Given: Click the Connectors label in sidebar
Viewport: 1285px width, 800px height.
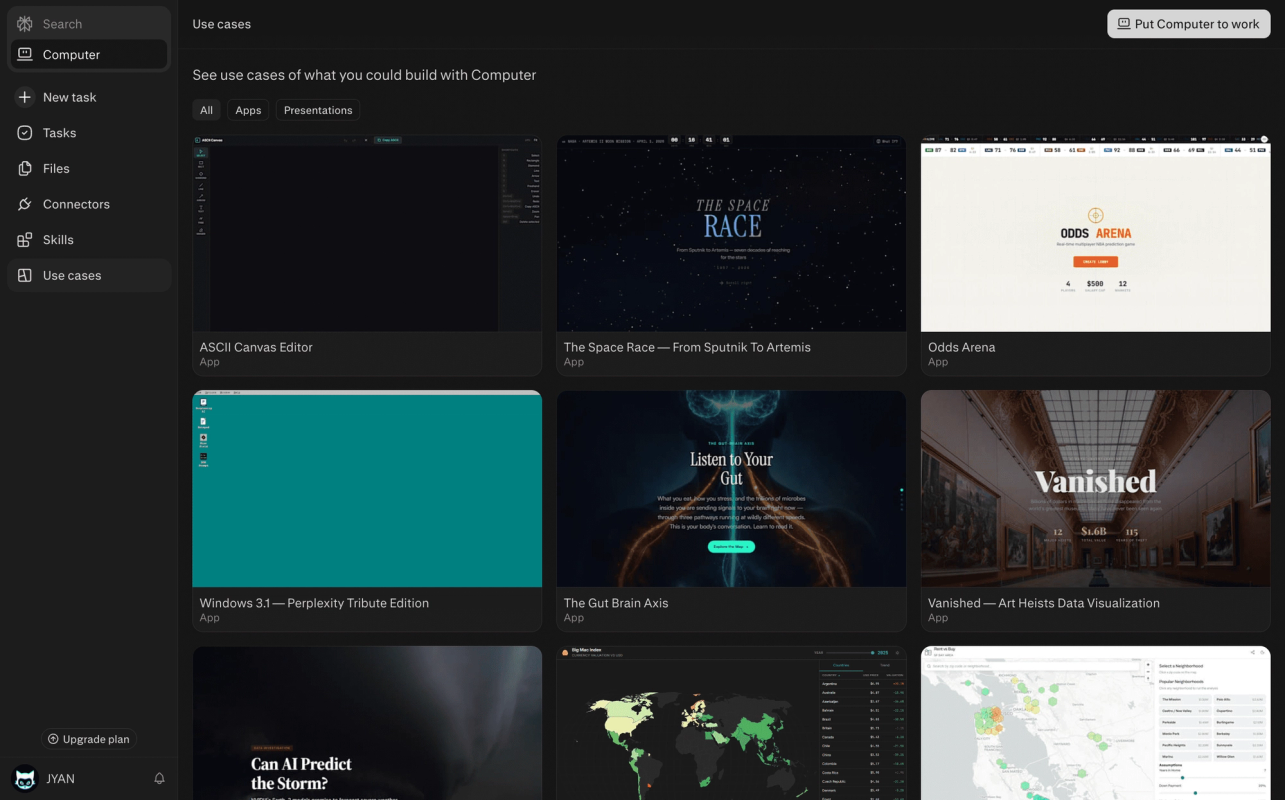Looking at the screenshot, I should tap(76, 204).
